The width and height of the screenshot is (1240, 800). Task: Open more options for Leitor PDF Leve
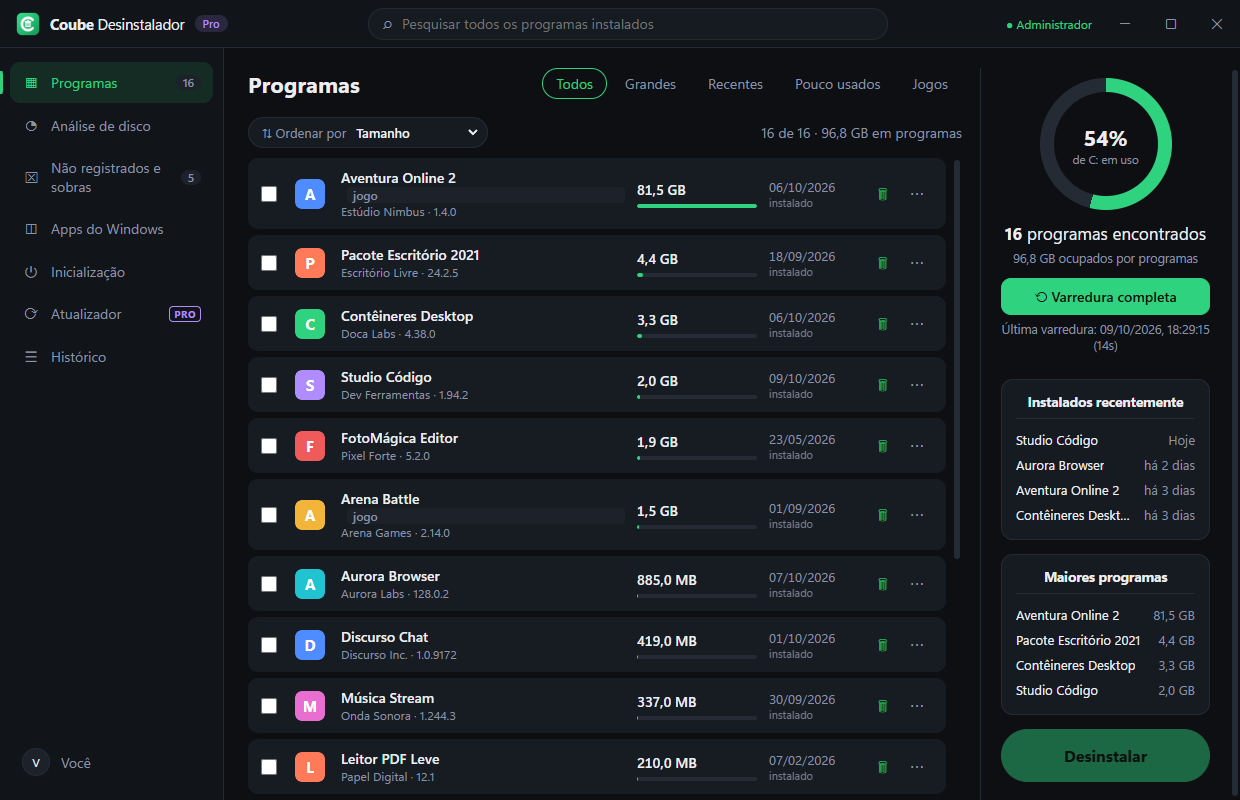pyautogui.click(x=917, y=767)
